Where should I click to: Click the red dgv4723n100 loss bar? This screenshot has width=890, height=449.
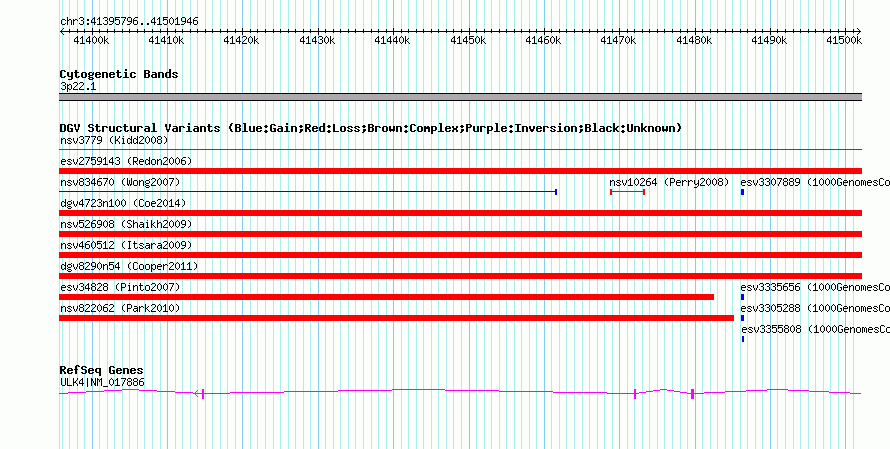[x=460, y=213]
